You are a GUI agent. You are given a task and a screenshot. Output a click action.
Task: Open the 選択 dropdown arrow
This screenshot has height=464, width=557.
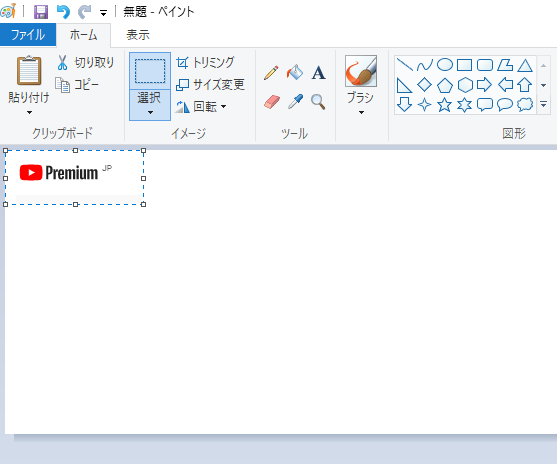click(x=150, y=105)
